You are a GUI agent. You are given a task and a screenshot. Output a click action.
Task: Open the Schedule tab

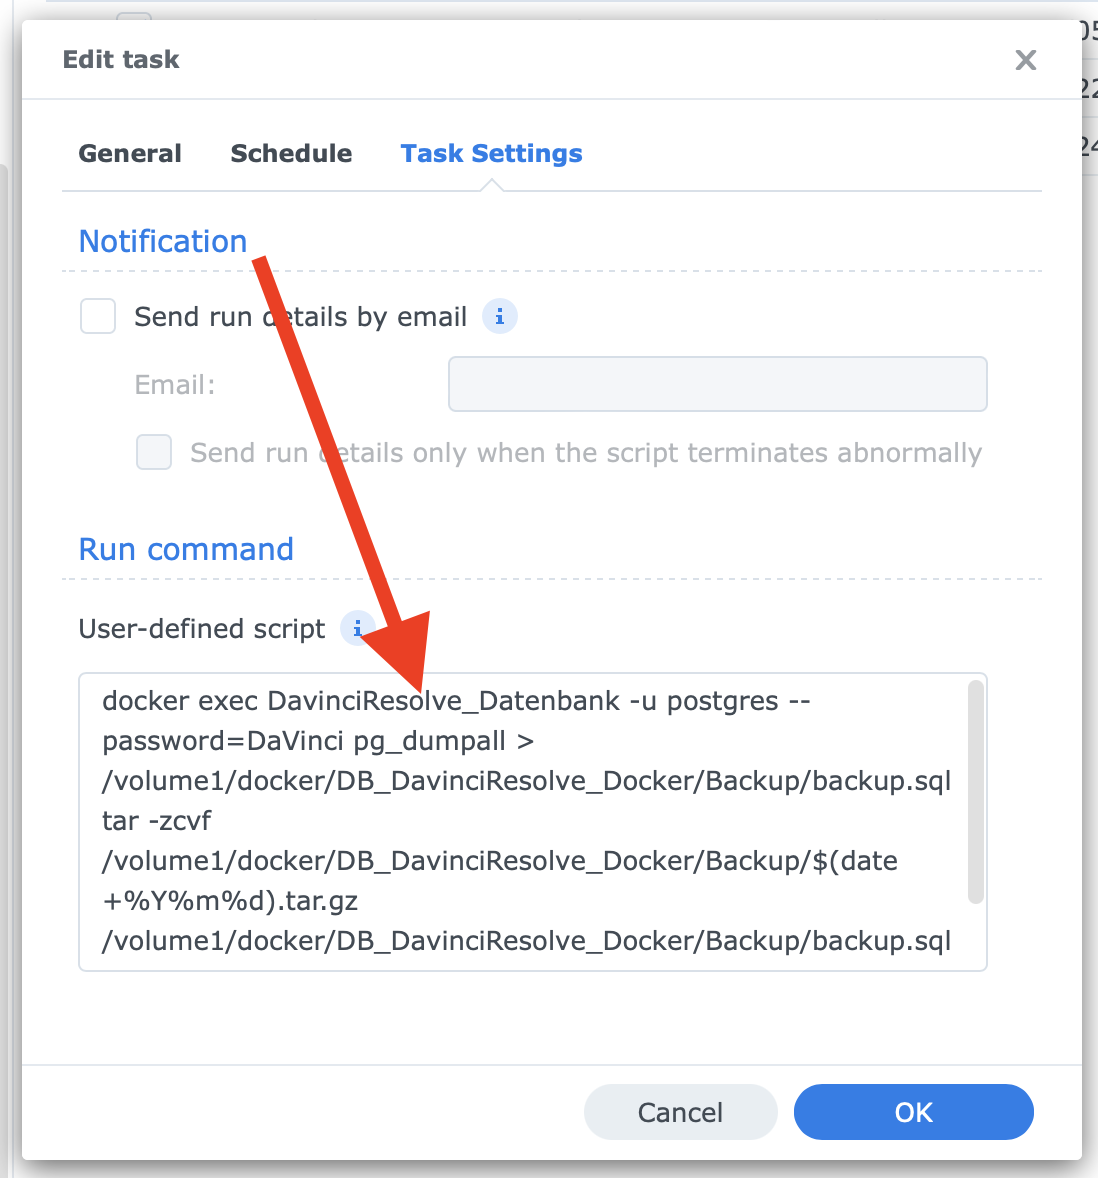coord(291,153)
